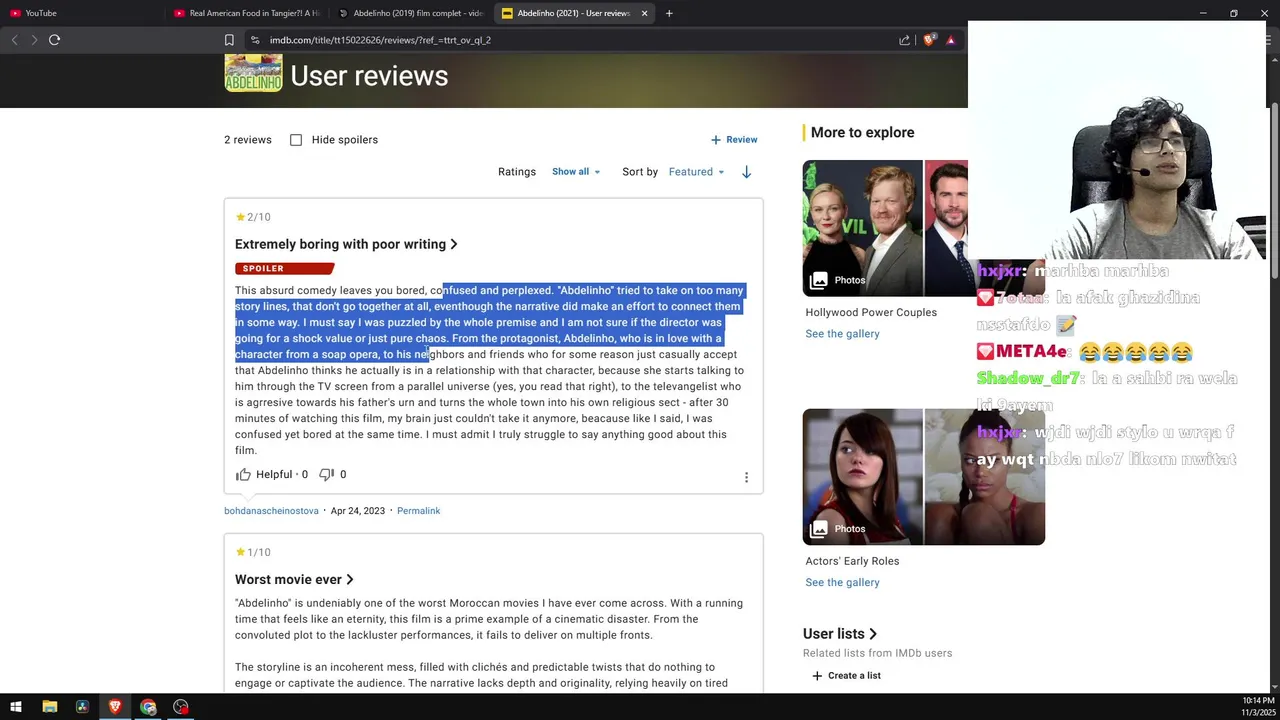The image size is (1280, 720).
Task: Click Create a list link
Action: (854, 676)
